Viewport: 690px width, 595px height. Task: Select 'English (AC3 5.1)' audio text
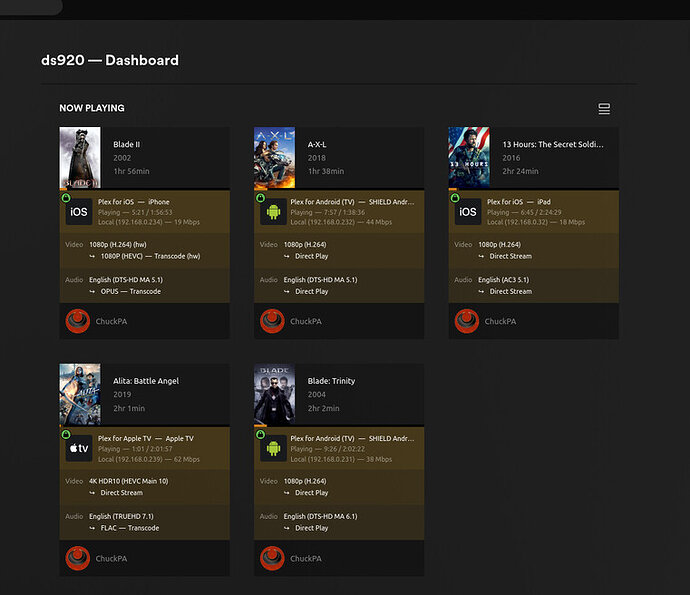(504, 280)
